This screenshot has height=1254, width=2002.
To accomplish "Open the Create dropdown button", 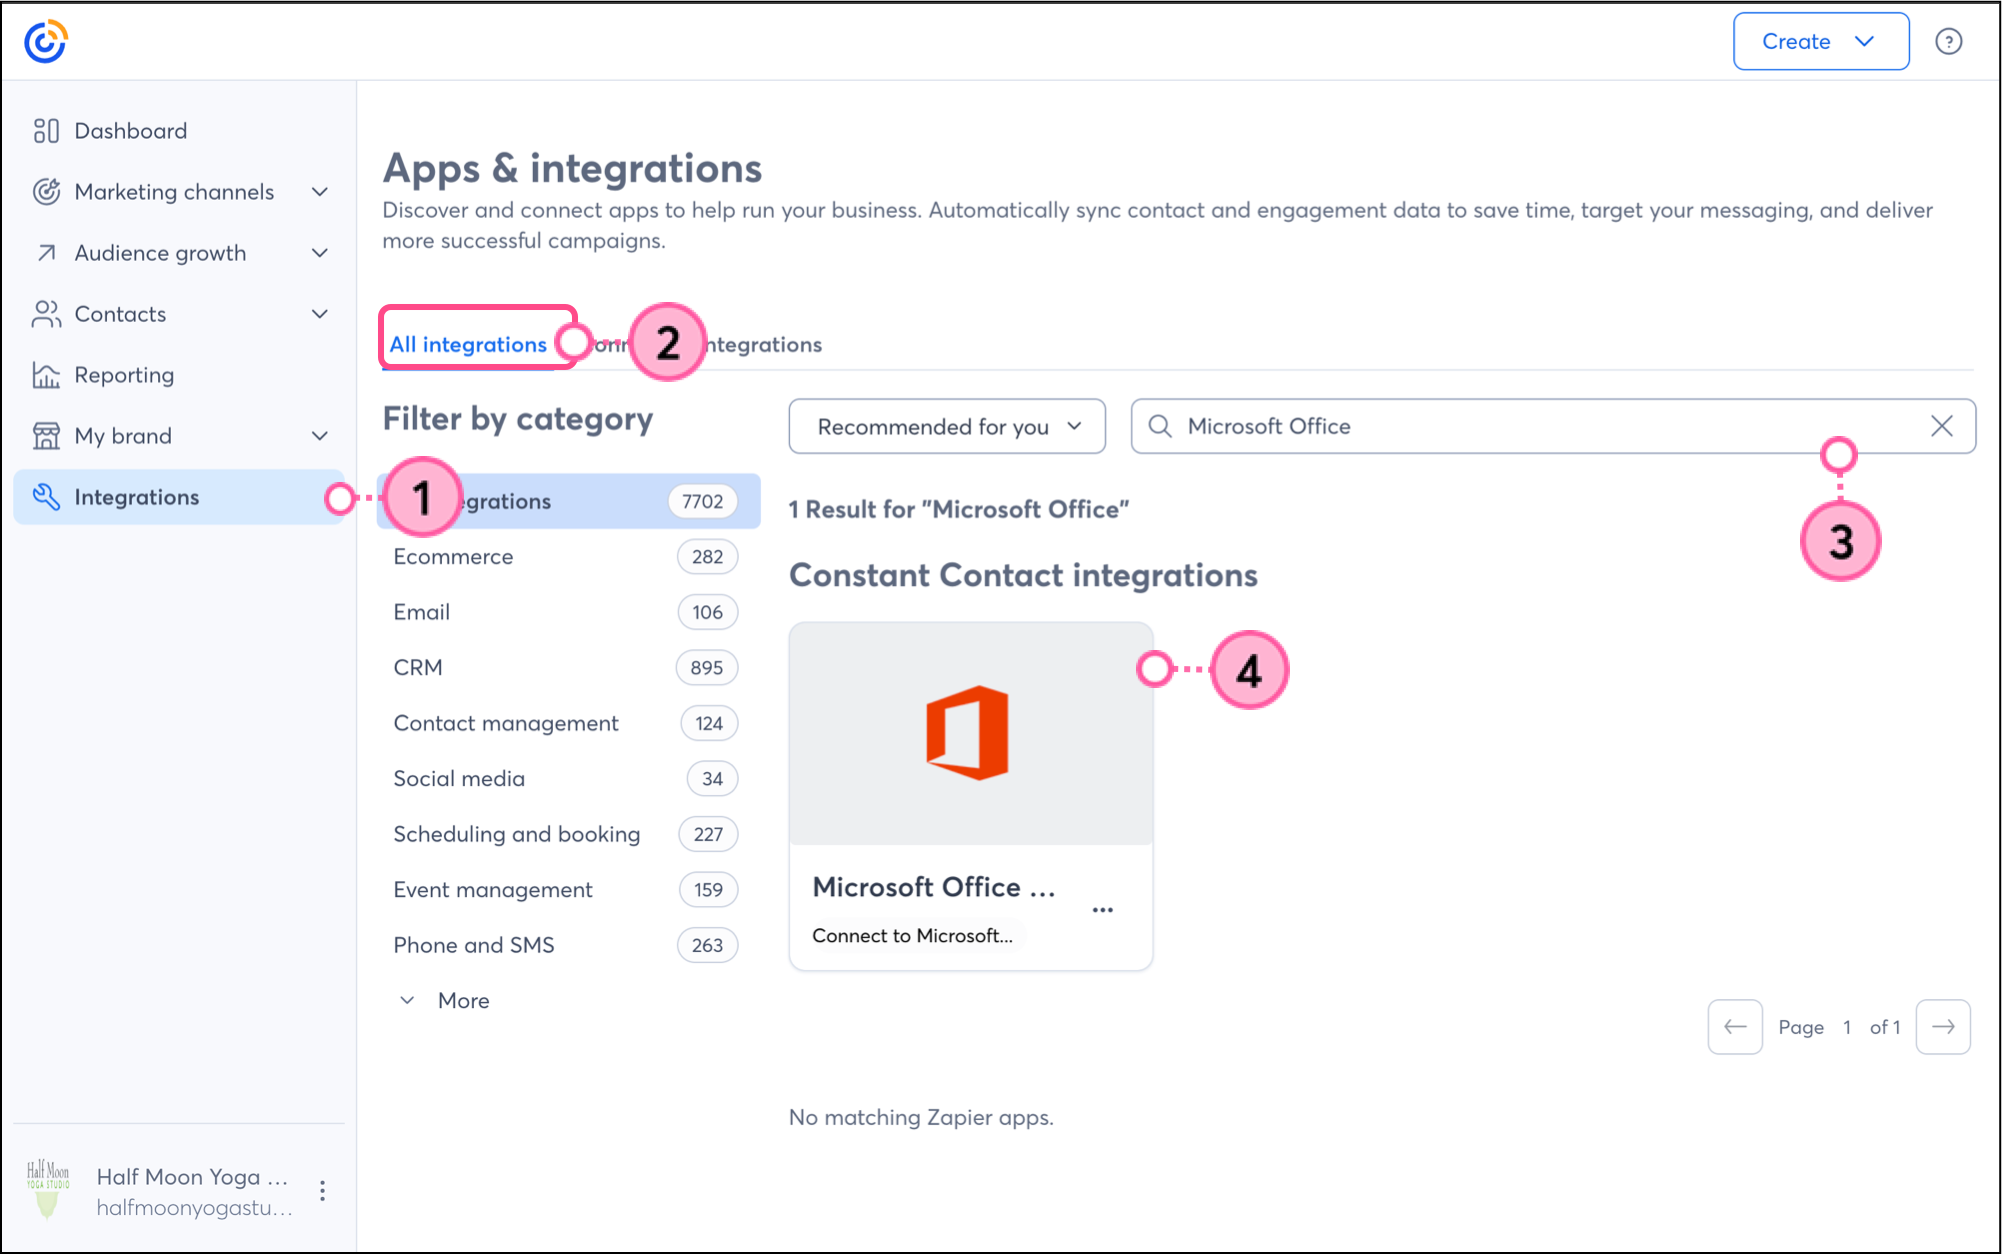I will (1821, 42).
